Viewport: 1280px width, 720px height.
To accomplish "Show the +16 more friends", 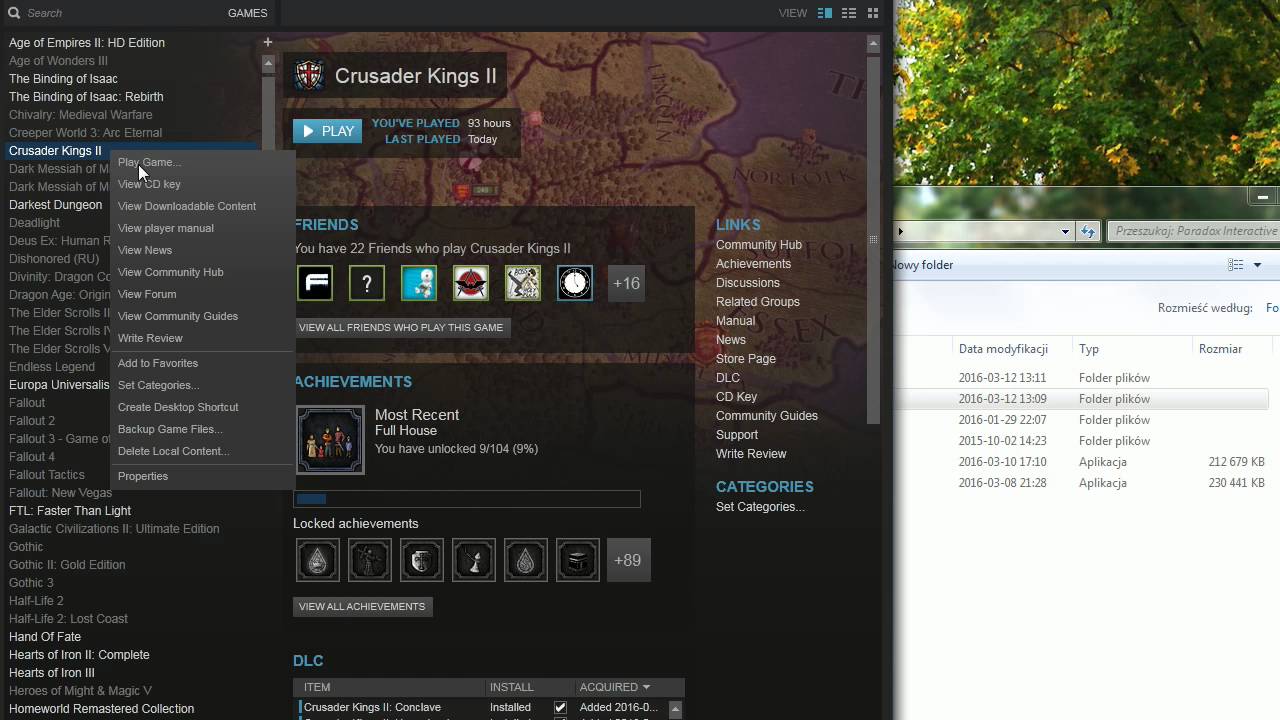I will point(626,283).
